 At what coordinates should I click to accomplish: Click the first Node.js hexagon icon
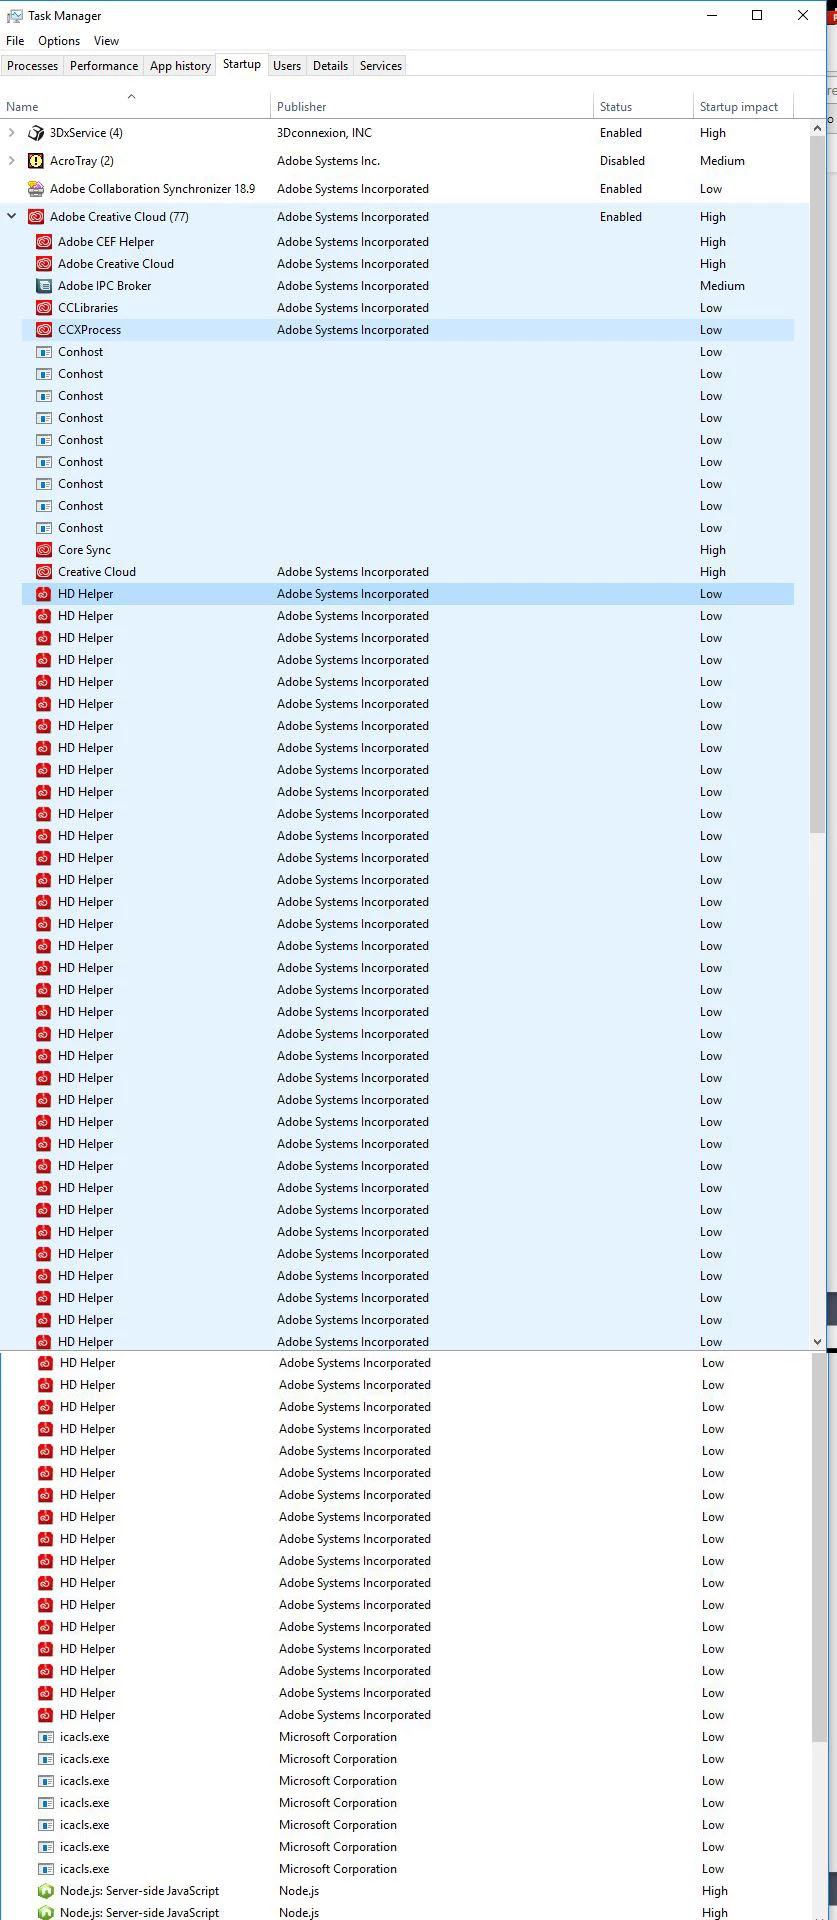pos(46,1891)
